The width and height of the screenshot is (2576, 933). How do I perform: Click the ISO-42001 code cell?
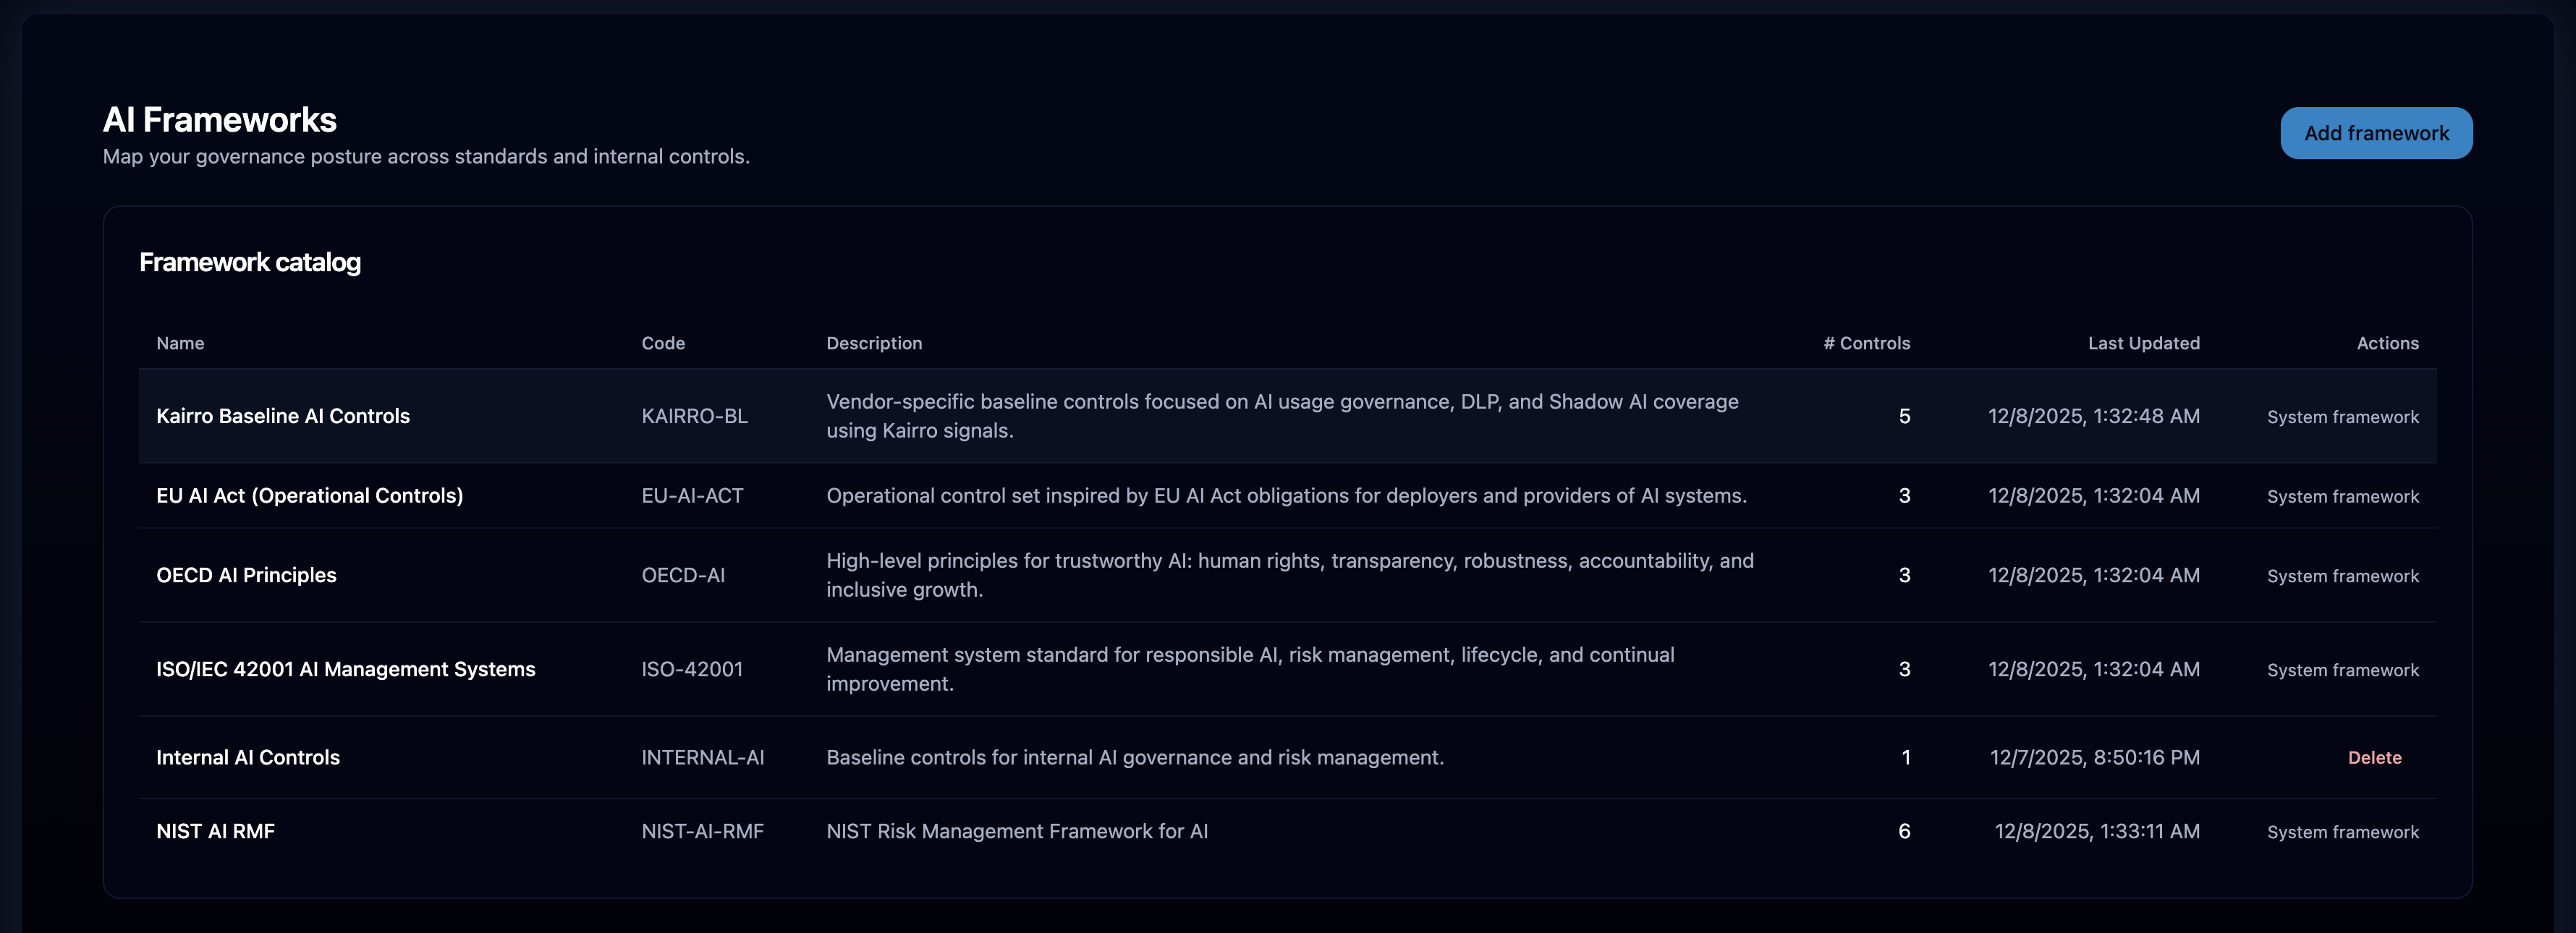(692, 669)
